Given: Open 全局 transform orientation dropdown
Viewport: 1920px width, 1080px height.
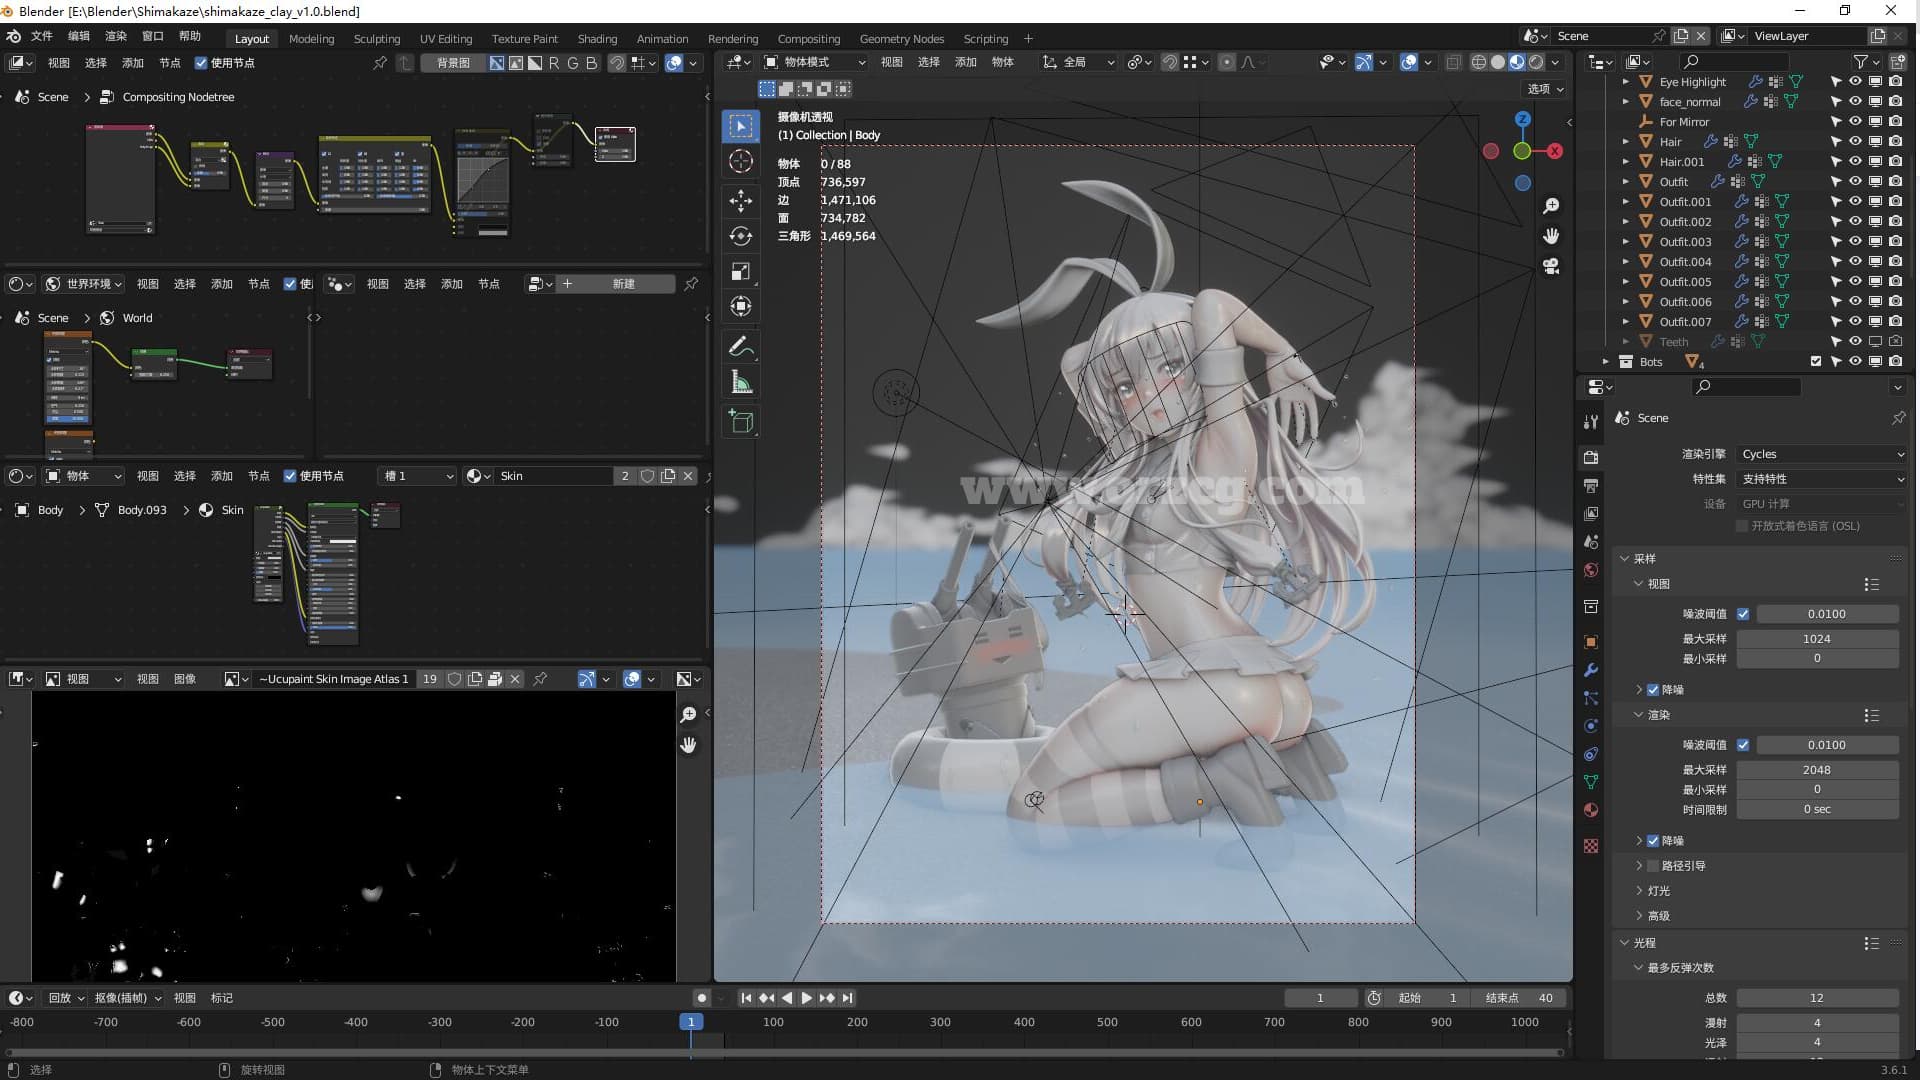Looking at the screenshot, I should (1078, 62).
